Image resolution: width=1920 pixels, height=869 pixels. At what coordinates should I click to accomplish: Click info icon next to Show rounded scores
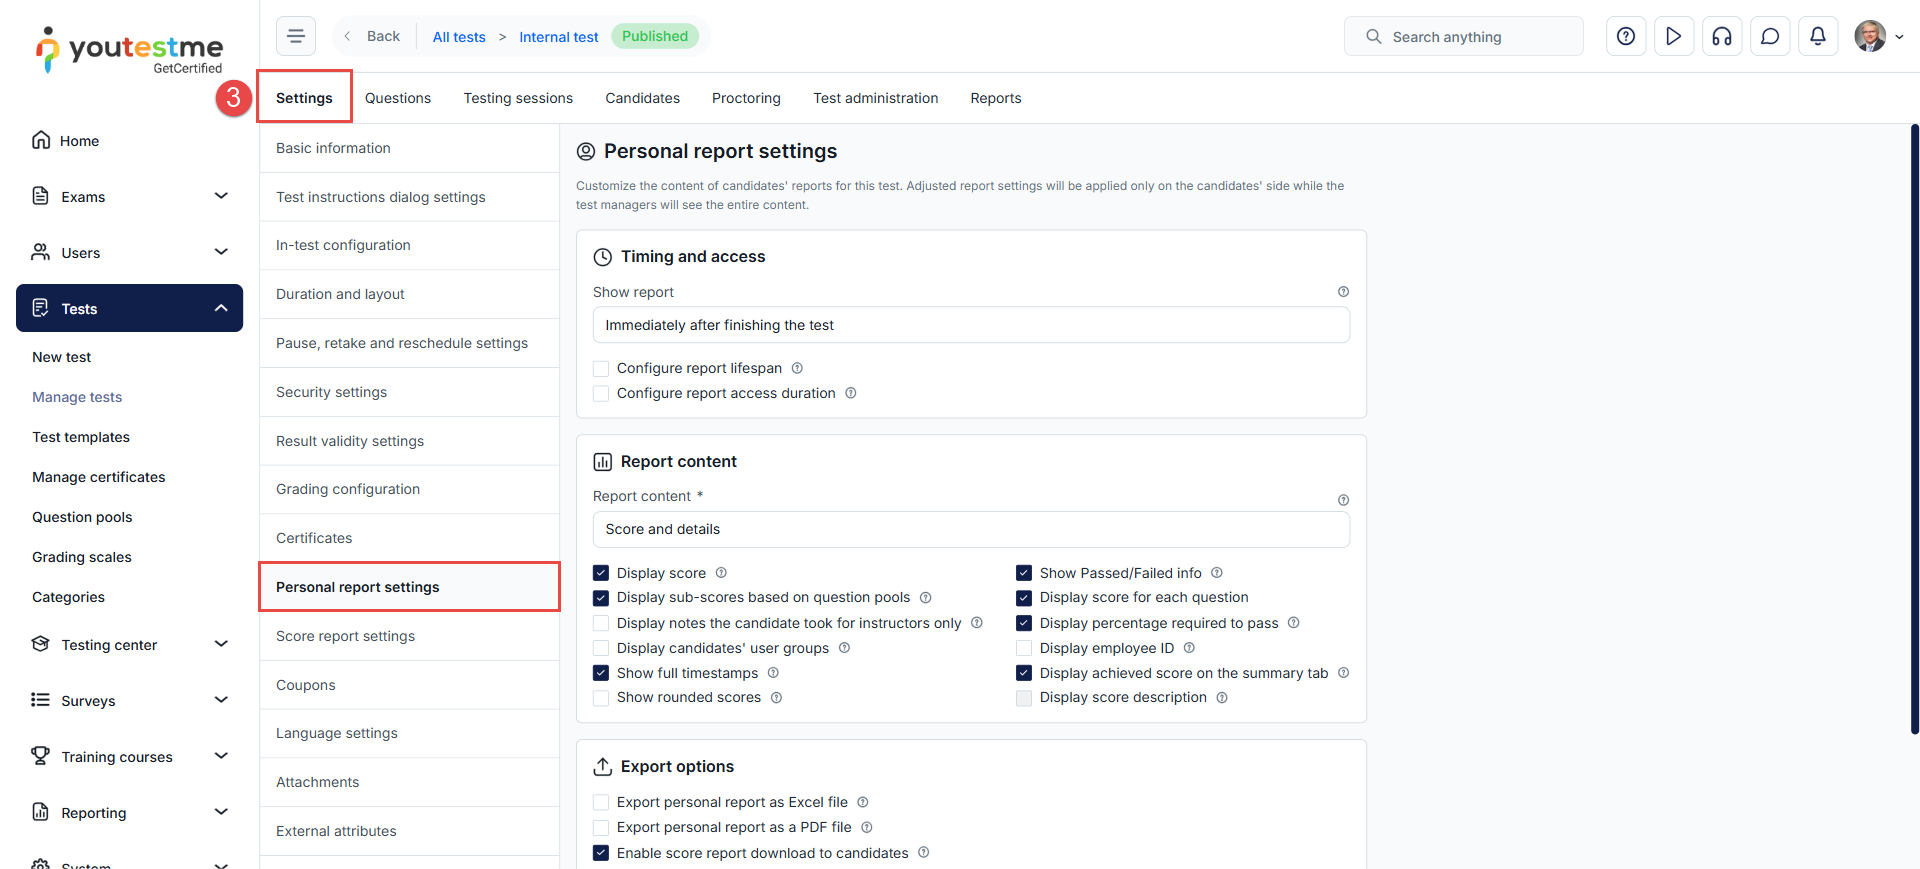776,698
